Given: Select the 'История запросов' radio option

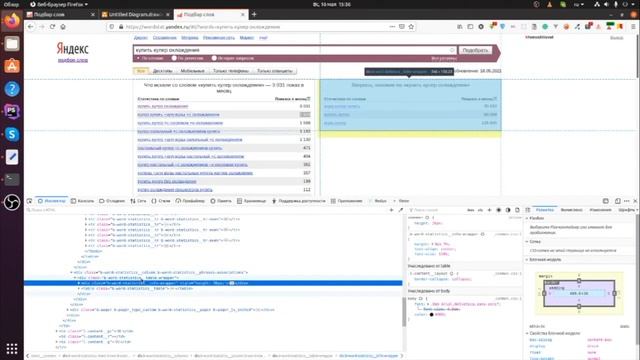Looking at the screenshot, I should point(214,58).
